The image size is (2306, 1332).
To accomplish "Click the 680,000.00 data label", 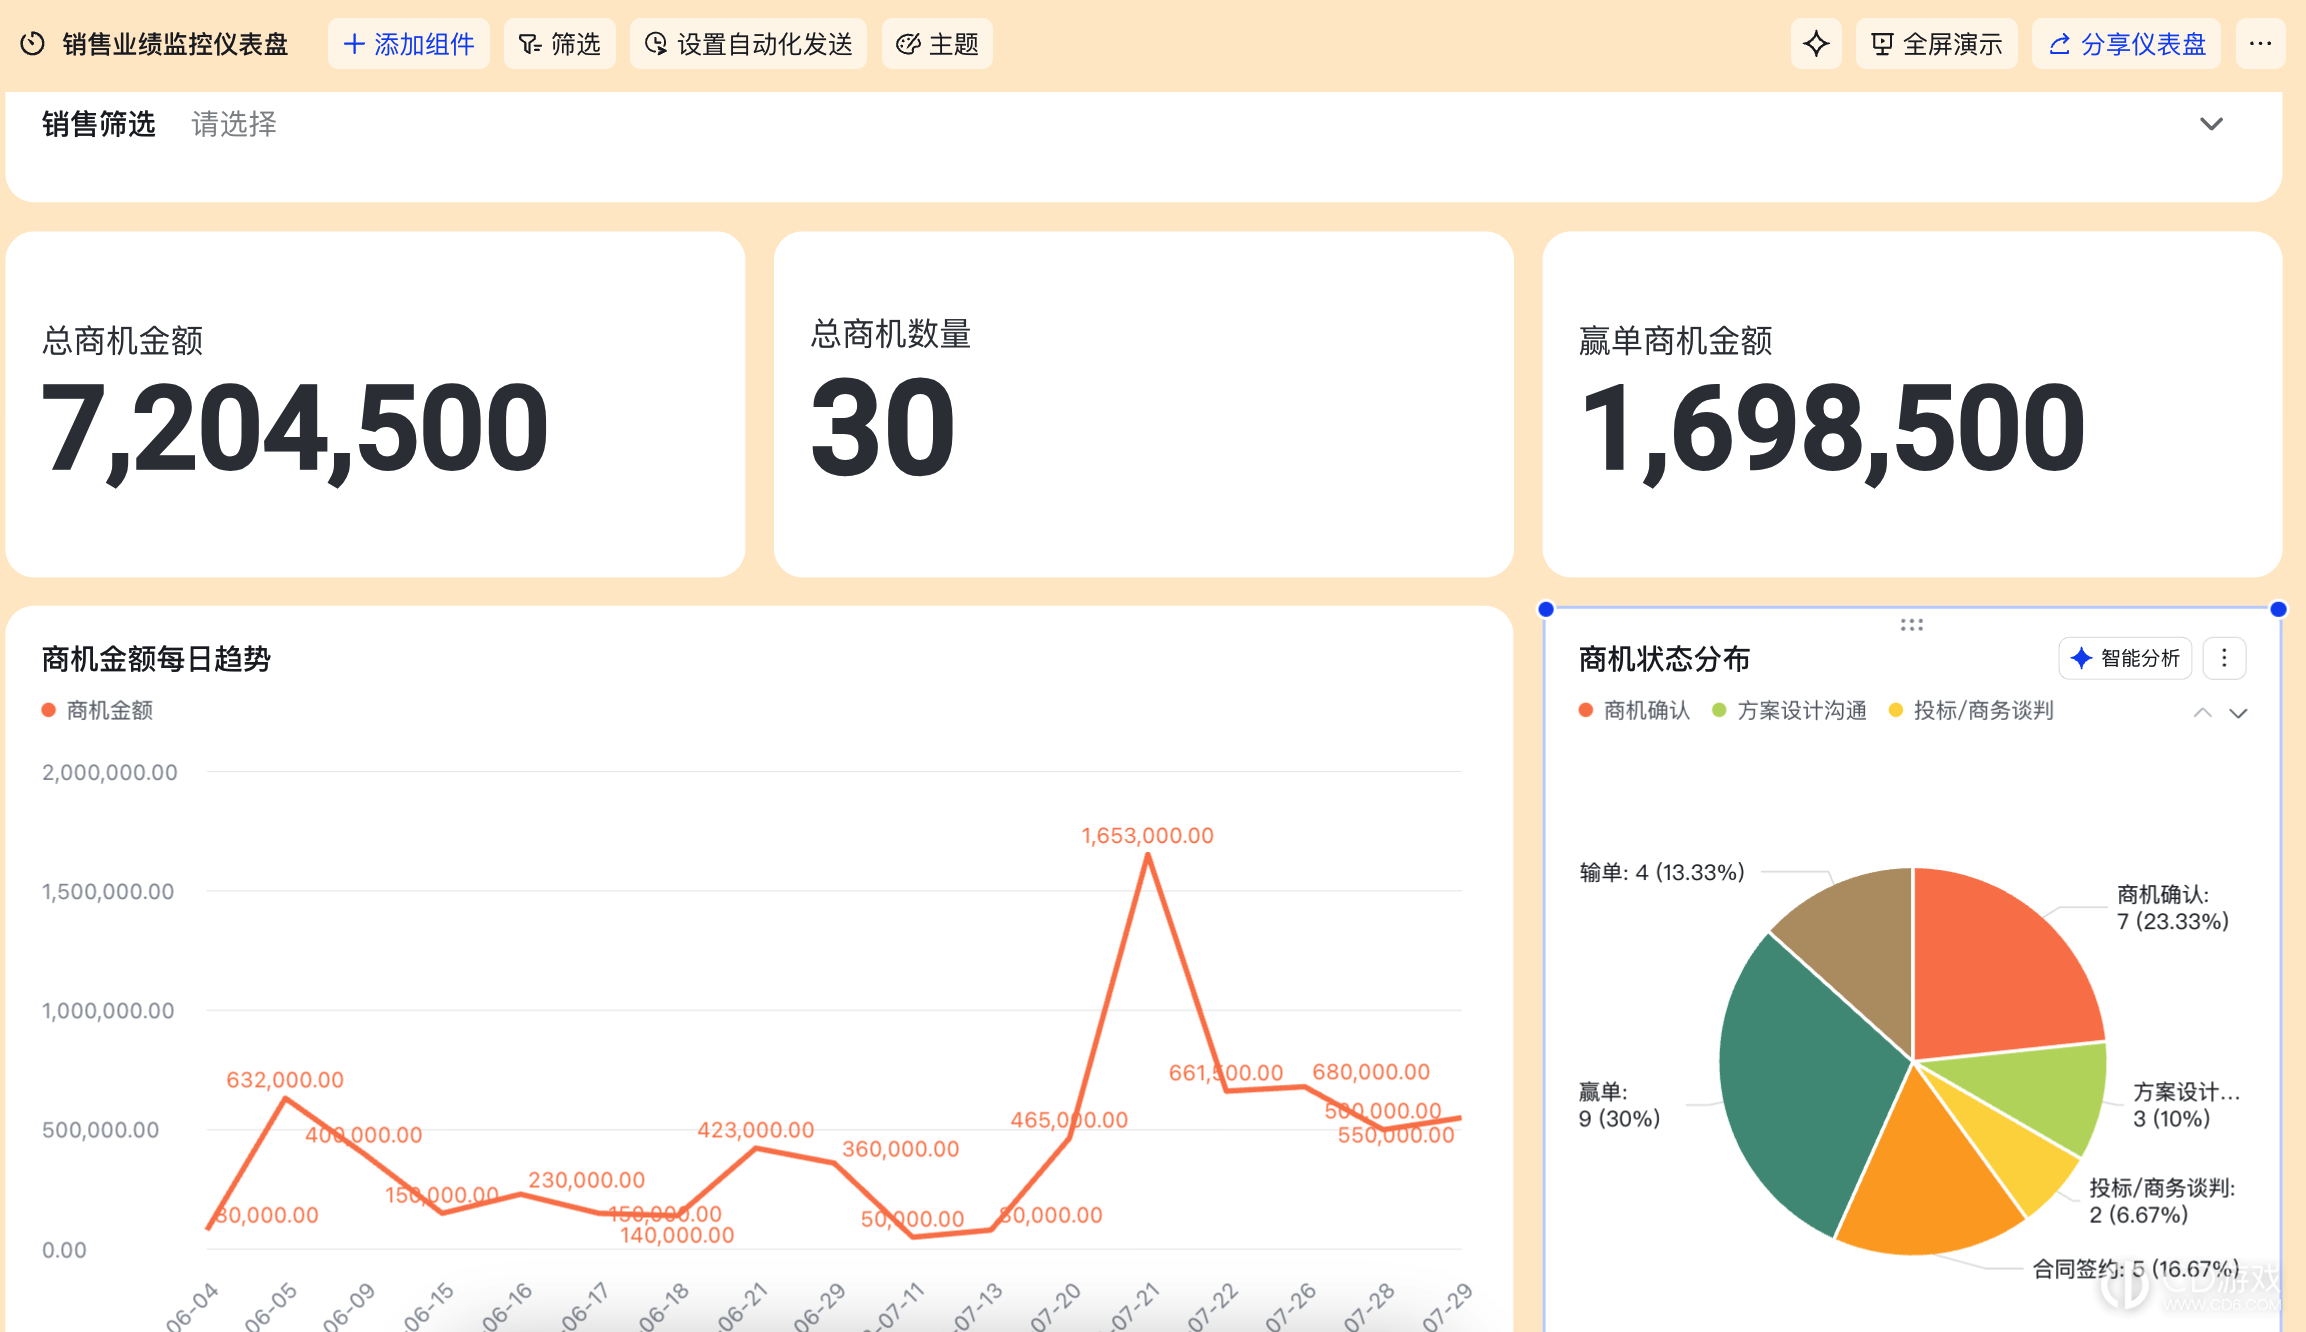I will (1371, 1071).
